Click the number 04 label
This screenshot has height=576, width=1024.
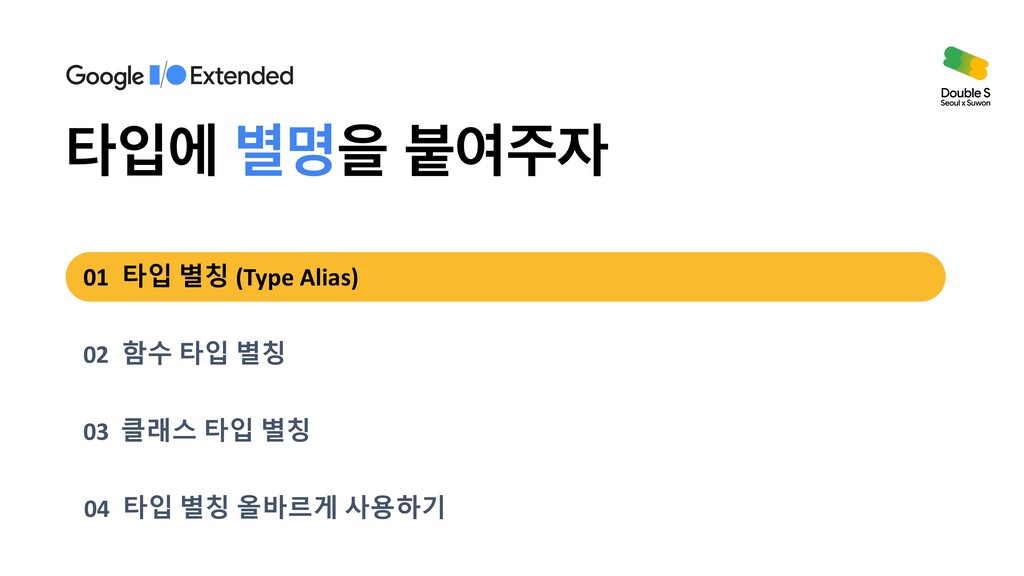pyautogui.click(x=96, y=509)
